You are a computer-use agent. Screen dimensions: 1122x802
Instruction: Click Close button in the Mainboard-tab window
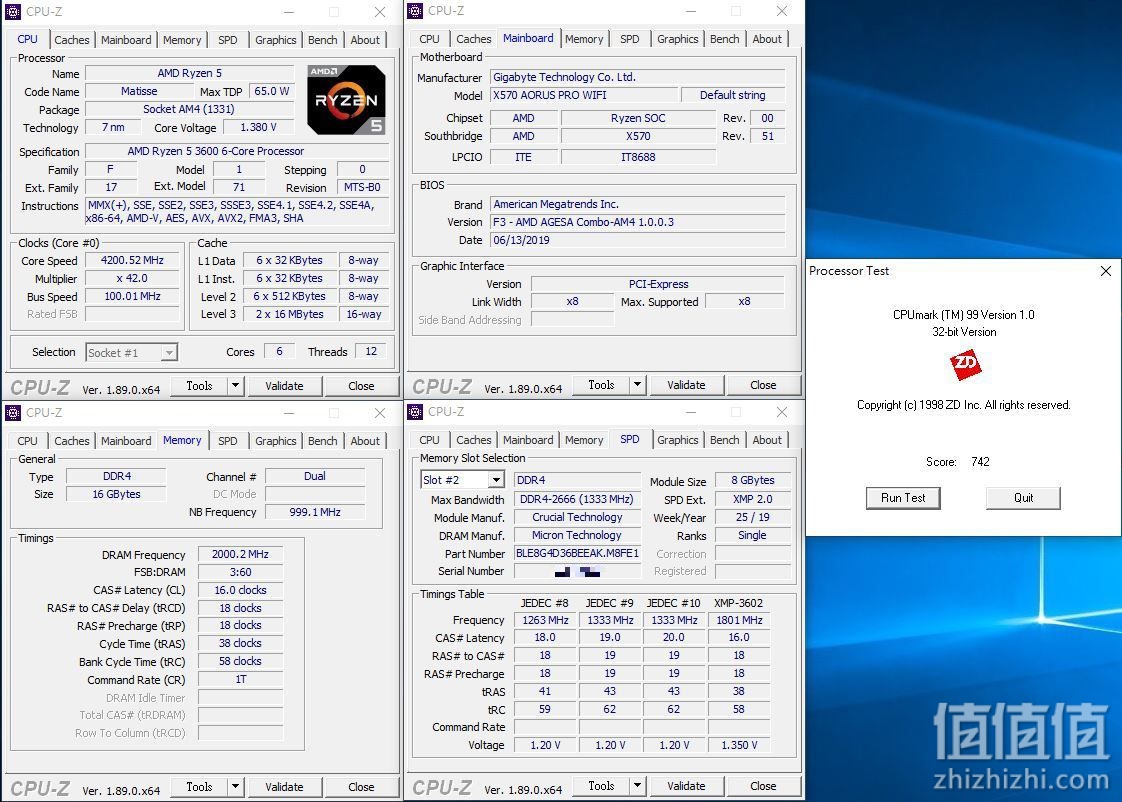point(764,385)
